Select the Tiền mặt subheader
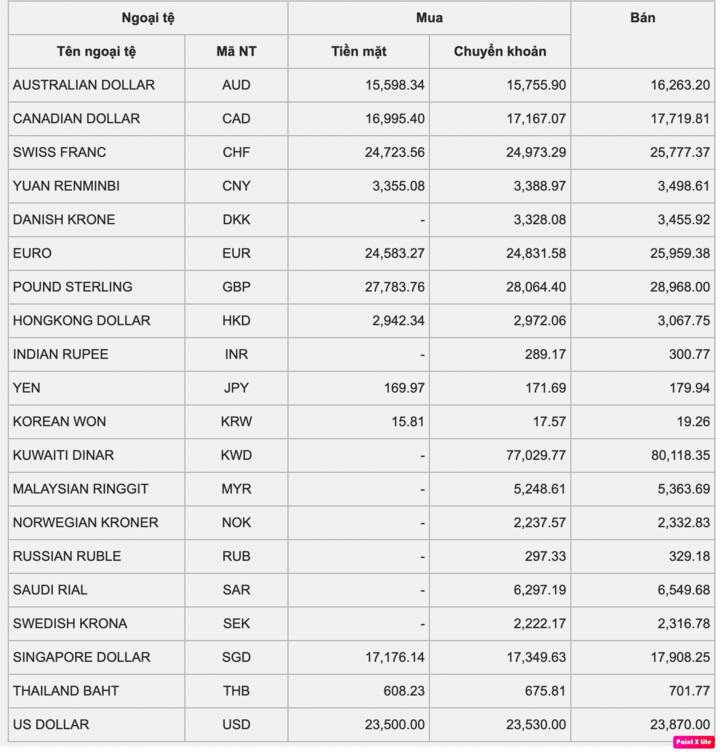Image resolution: width=720 pixels, height=753 pixels. click(358, 51)
